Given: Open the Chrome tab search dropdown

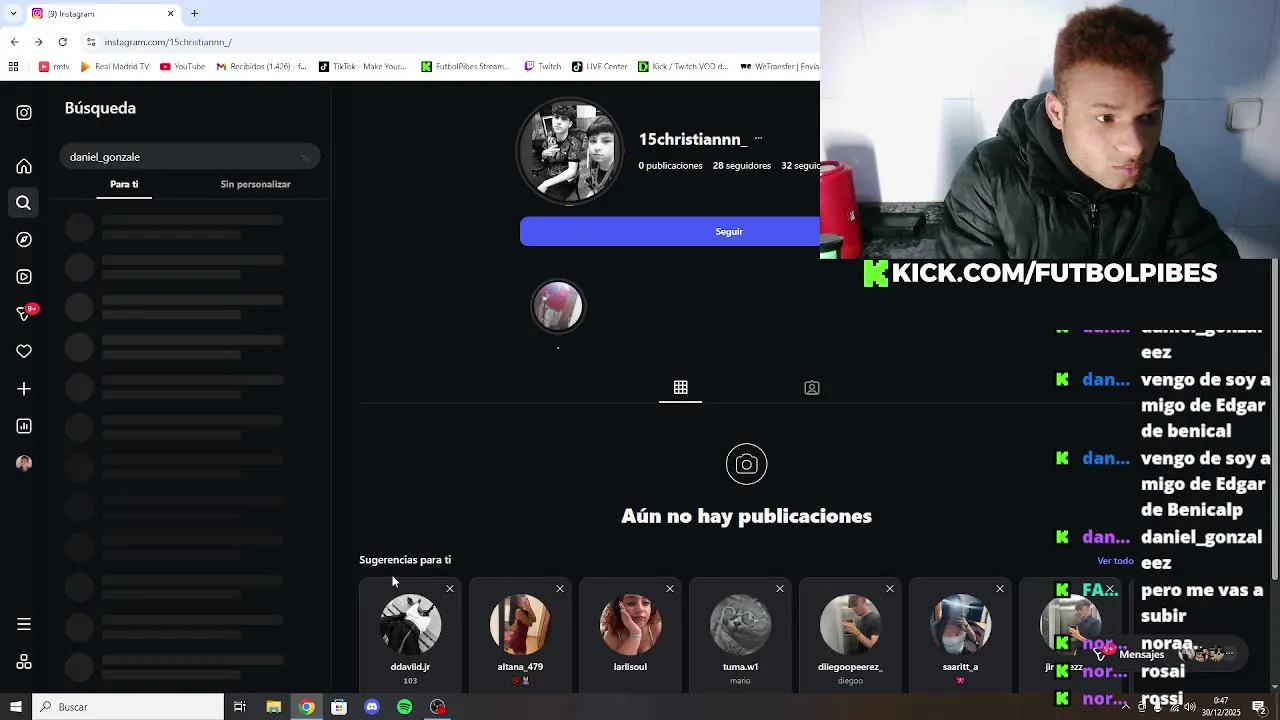Looking at the screenshot, I should [14, 13].
